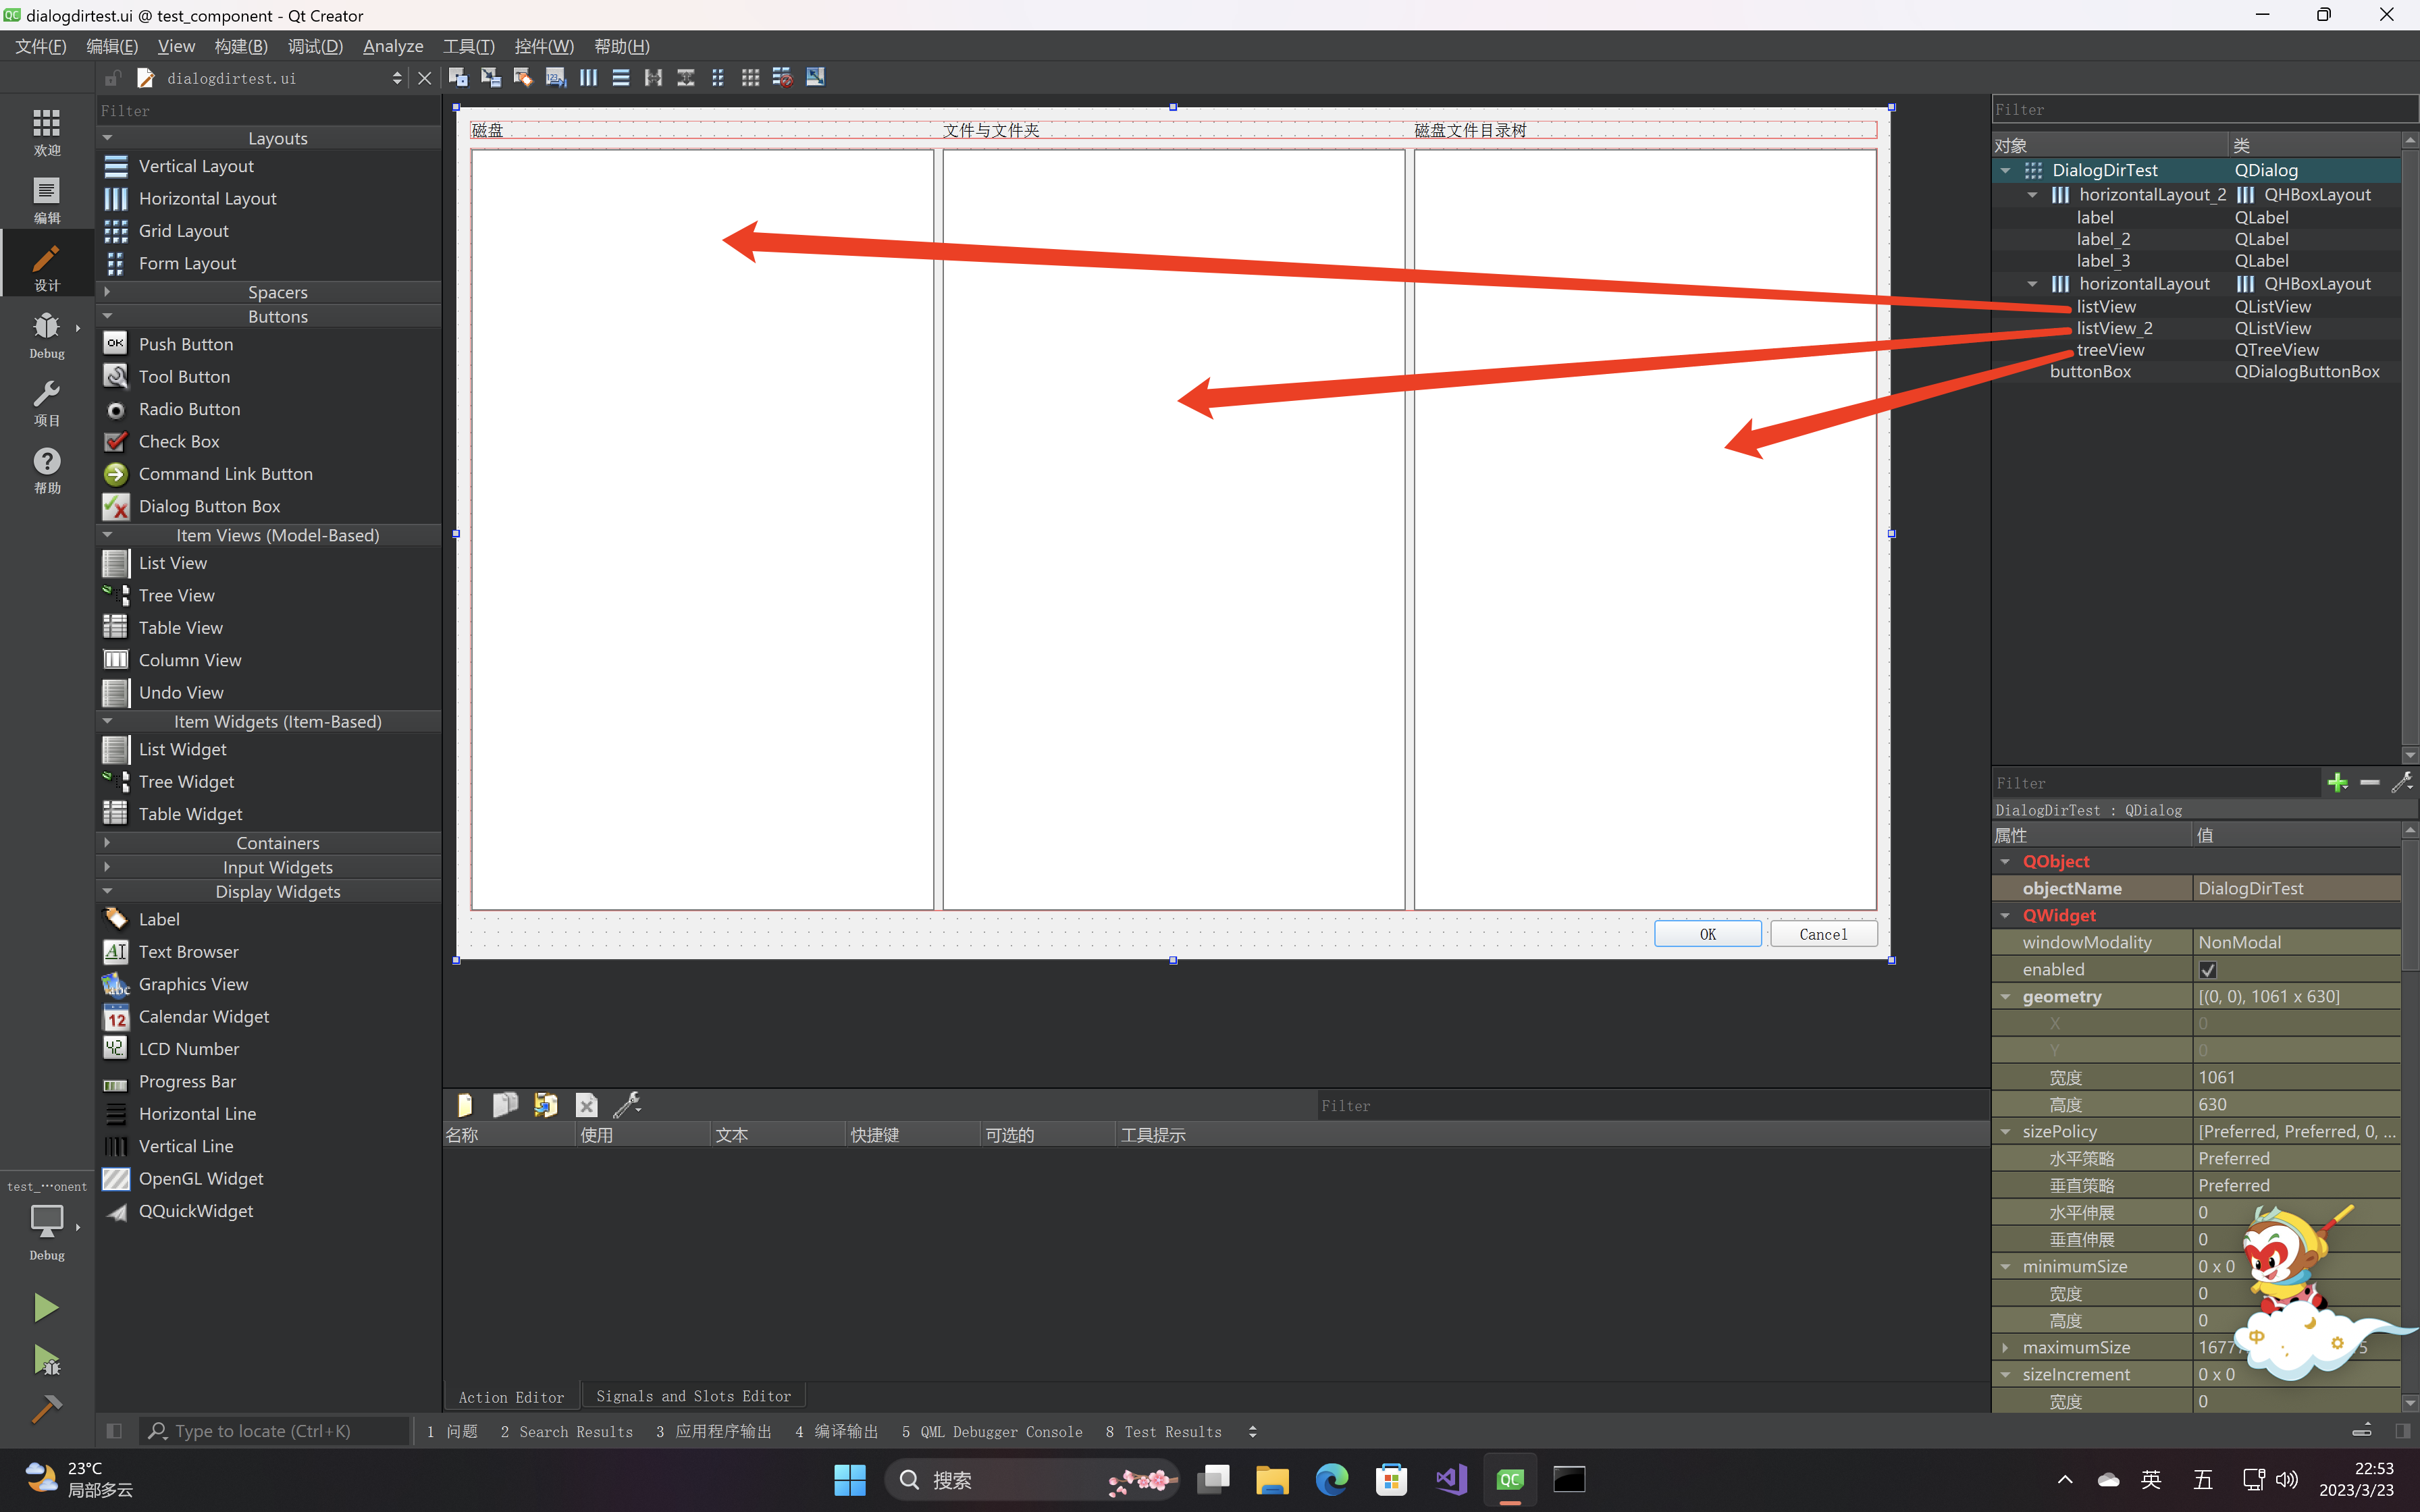Screen dimensions: 2420x1512
Task: Open the 构建(B) menu
Action: click(x=241, y=46)
